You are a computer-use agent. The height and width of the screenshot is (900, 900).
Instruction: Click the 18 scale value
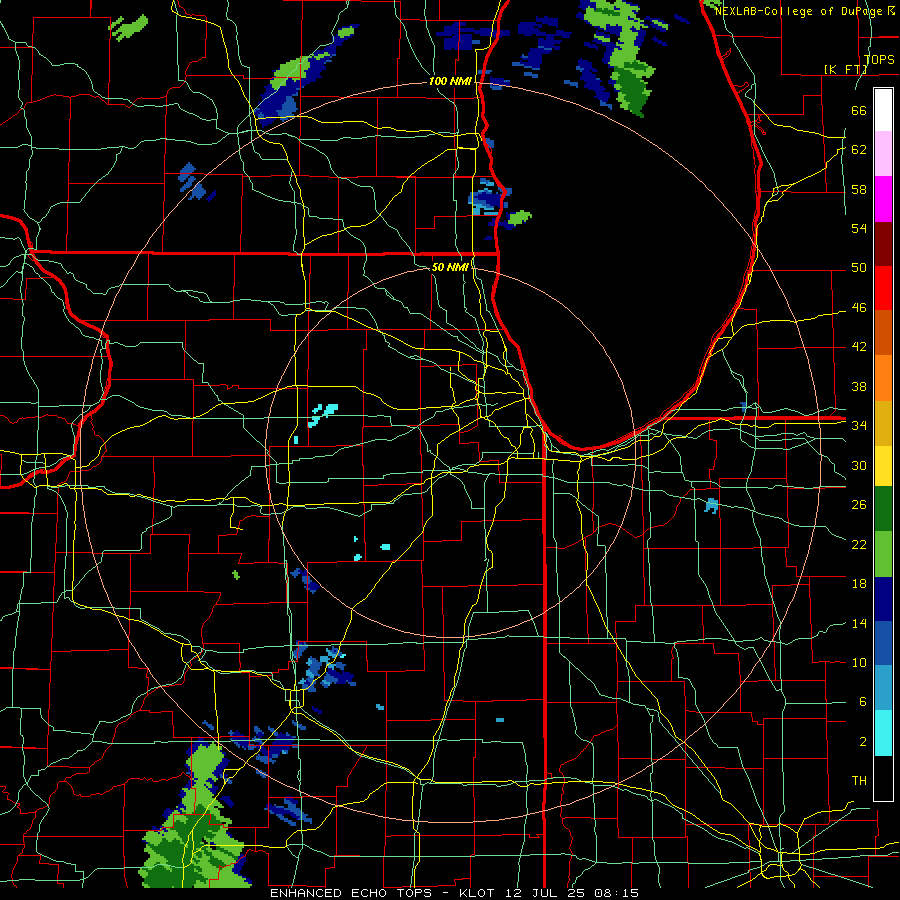(x=859, y=584)
